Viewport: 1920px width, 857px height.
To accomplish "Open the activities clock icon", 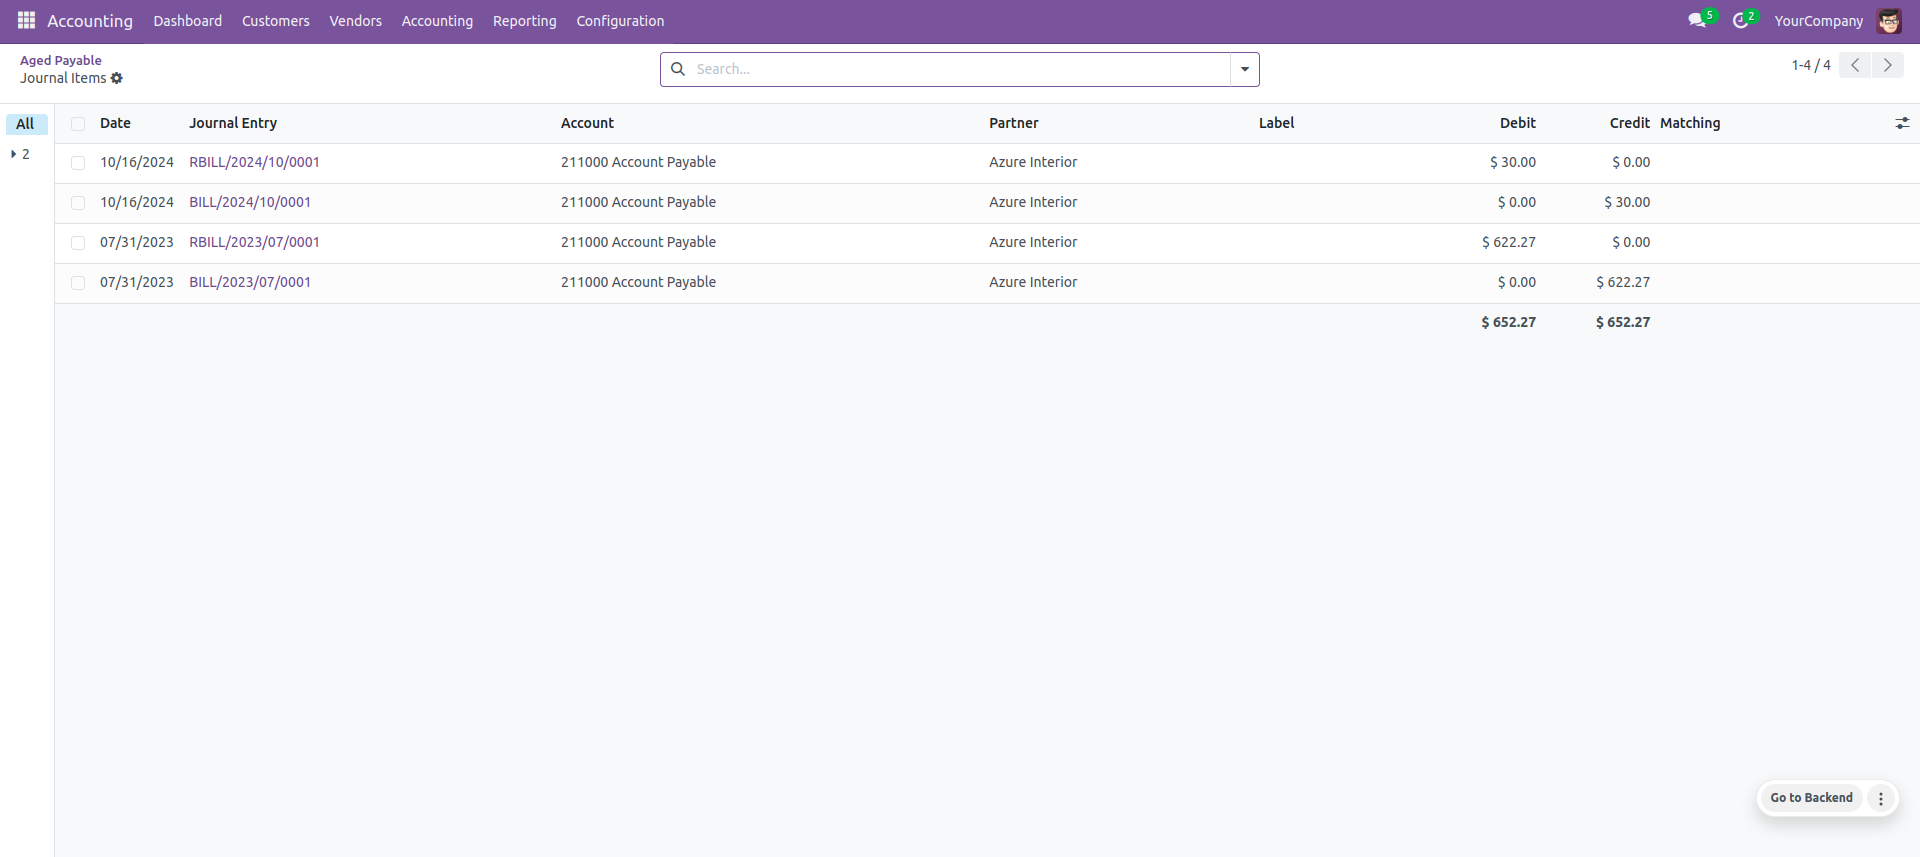I will [1741, 21].
